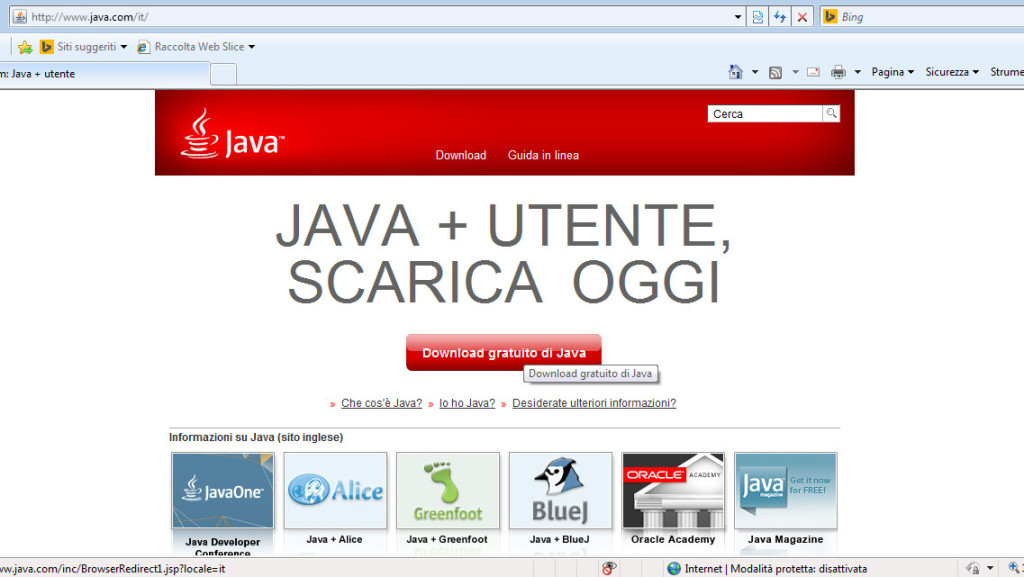Open the Sicurezza menu
The width and height of the screenshot is (1024, 577).
click(952, 72)
